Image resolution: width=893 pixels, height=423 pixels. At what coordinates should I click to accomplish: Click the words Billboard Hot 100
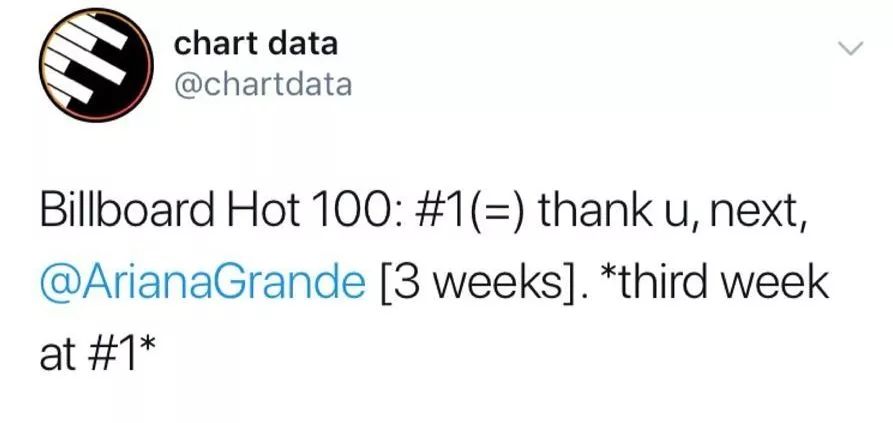pyautogui.click(x=209, y=211)
